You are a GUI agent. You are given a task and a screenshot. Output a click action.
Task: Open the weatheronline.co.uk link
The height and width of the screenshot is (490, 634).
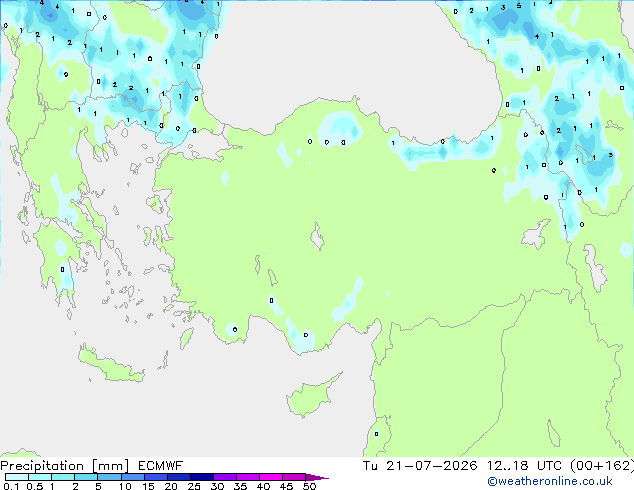(x=550, y=481)
